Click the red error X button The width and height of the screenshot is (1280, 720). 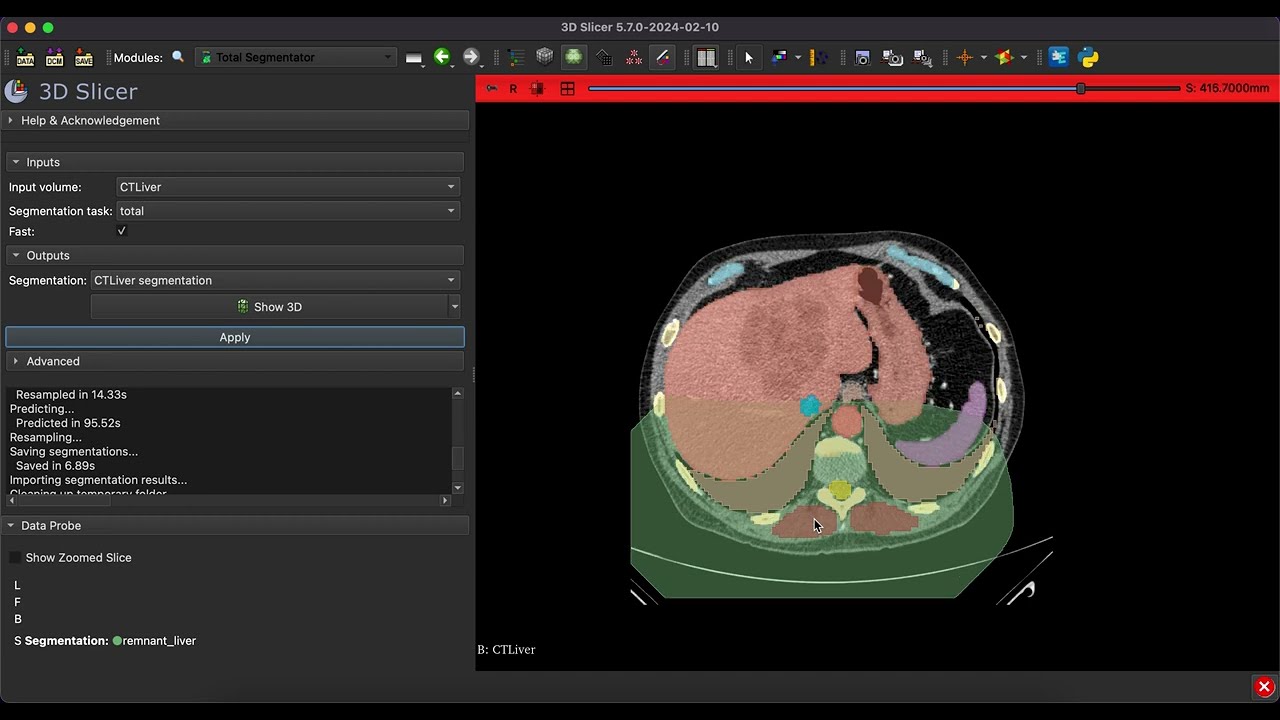click(x=1264, y=687)
